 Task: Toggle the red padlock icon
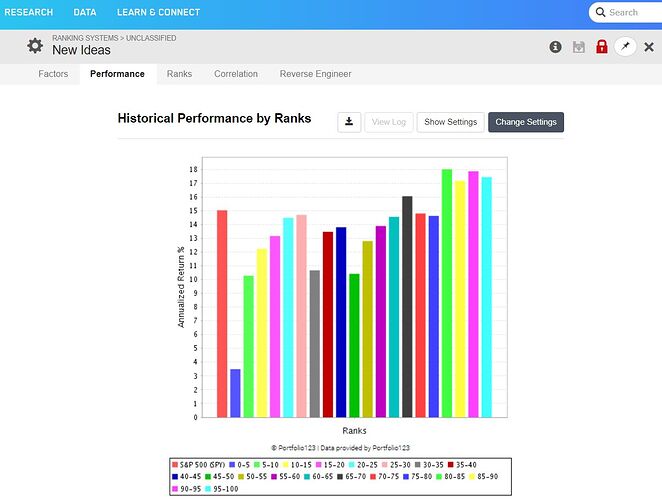pyautogui.click(x=602, y=46)
